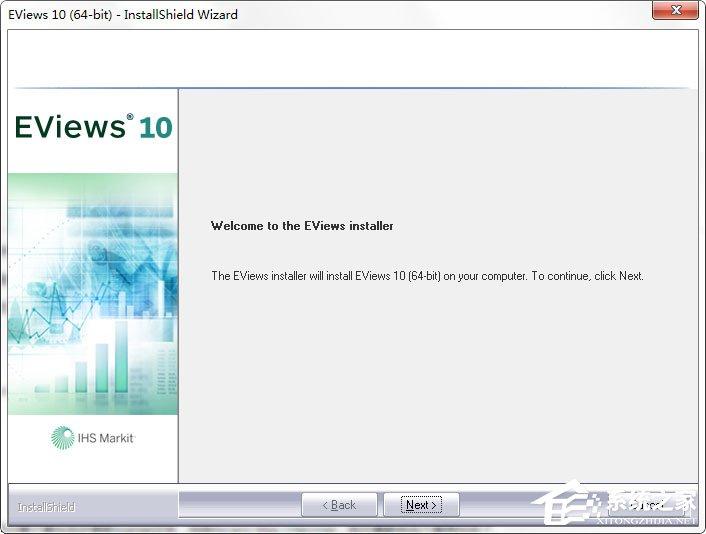Click the installer description sentence
Screen dimensions: 706x534
coord(427,276)
